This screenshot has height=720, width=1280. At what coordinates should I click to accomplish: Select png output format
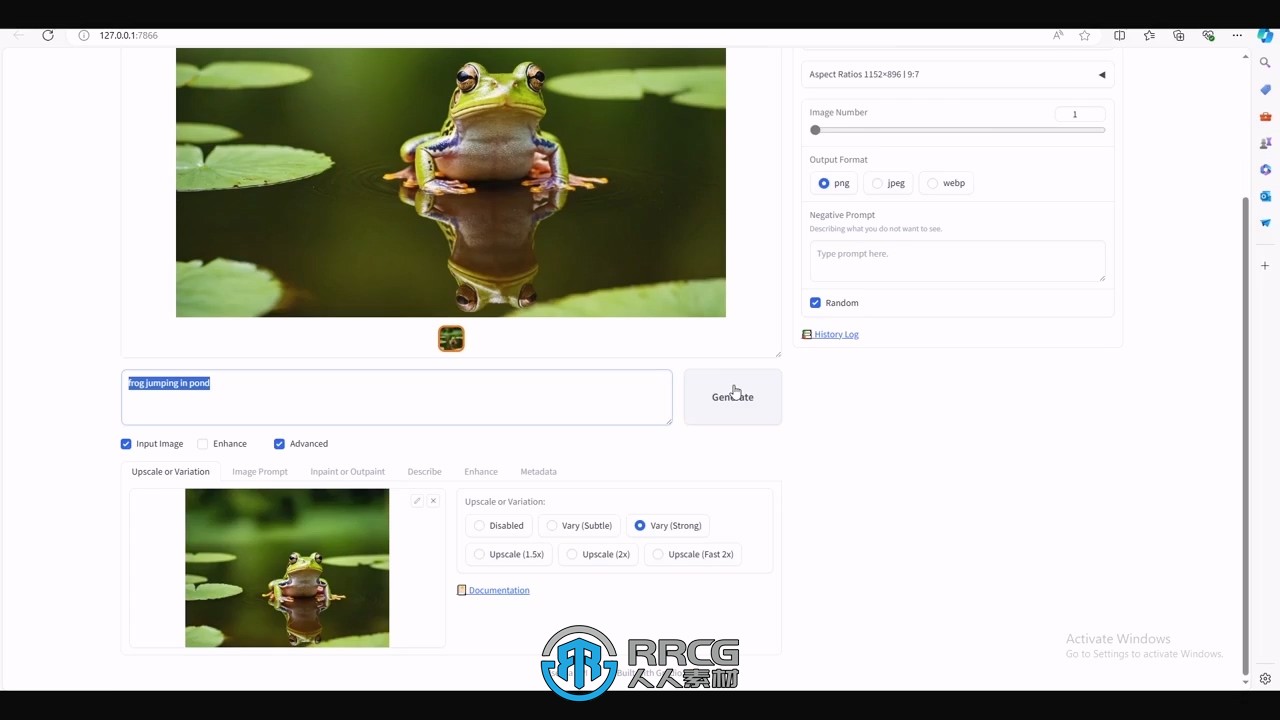click(832, 183)
